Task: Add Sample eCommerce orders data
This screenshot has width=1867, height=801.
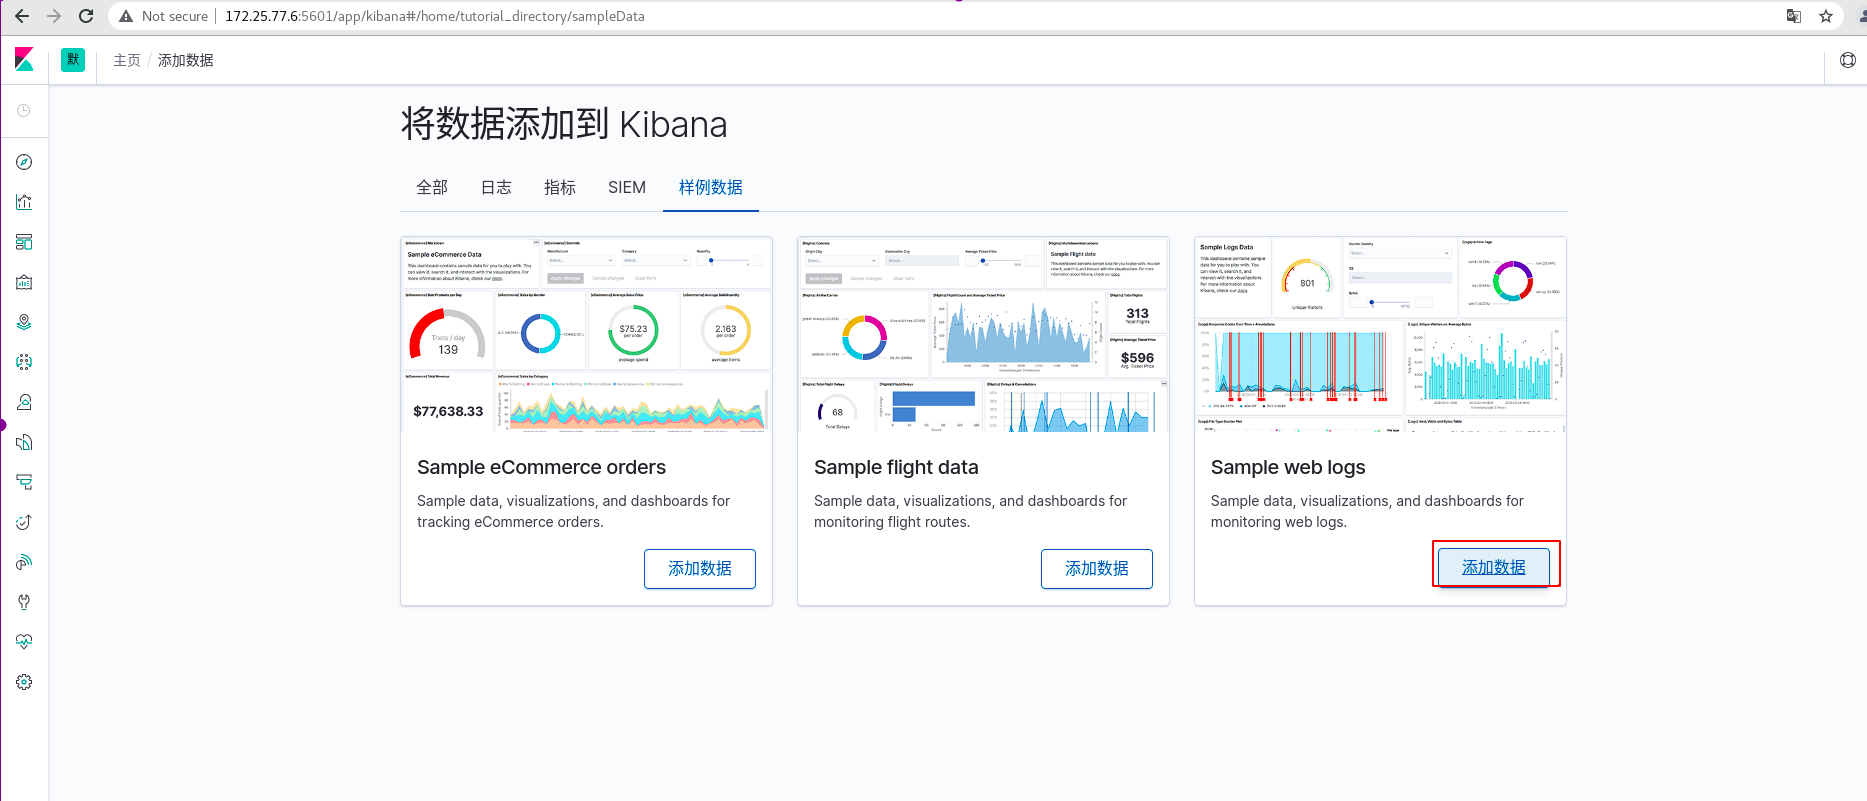Action: 700,568
